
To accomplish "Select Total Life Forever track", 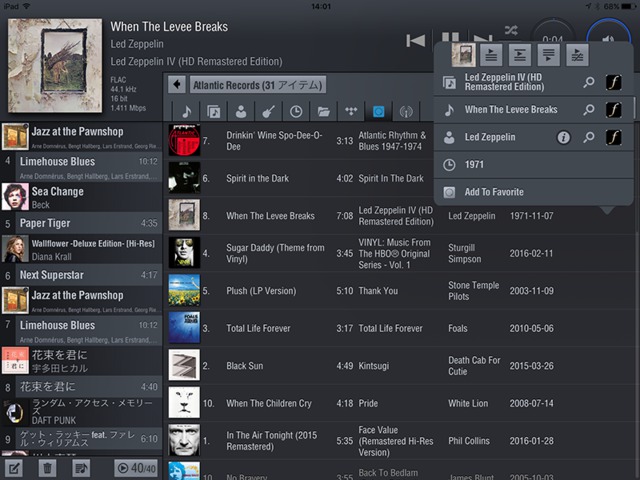I will click(401, 328).
